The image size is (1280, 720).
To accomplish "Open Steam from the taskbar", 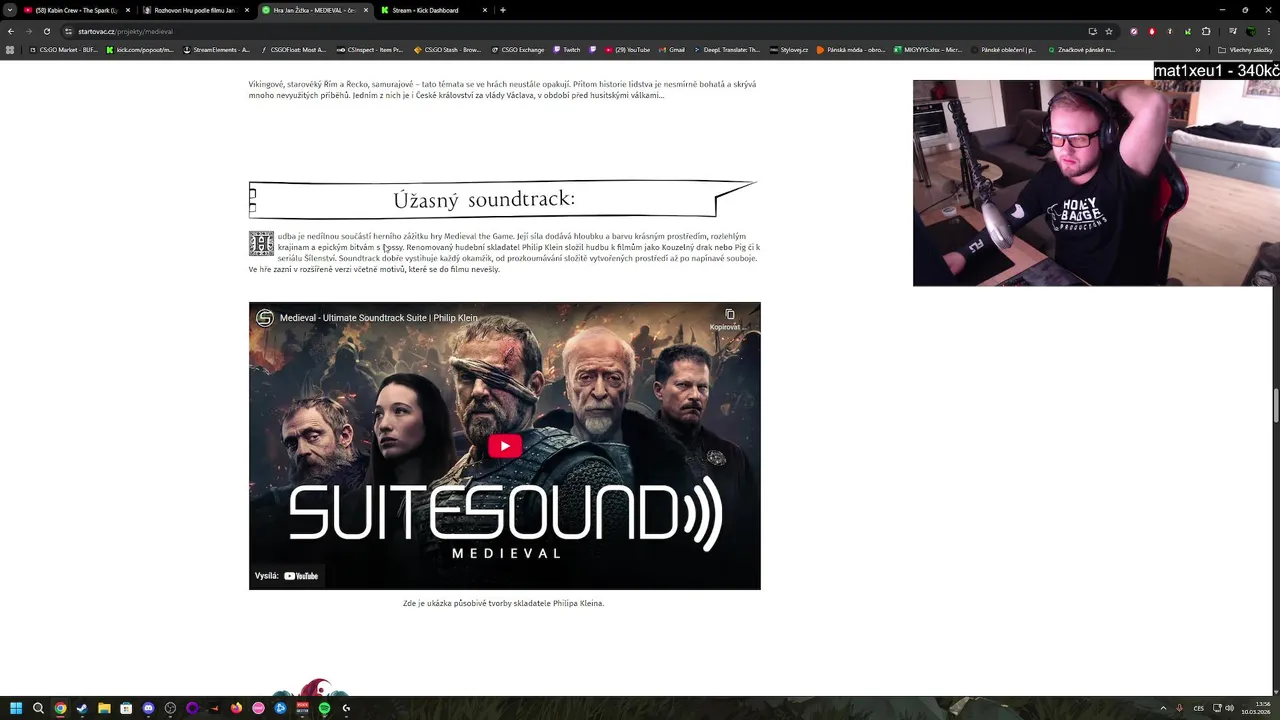I will pyautogui.click(x=82, y=708).
